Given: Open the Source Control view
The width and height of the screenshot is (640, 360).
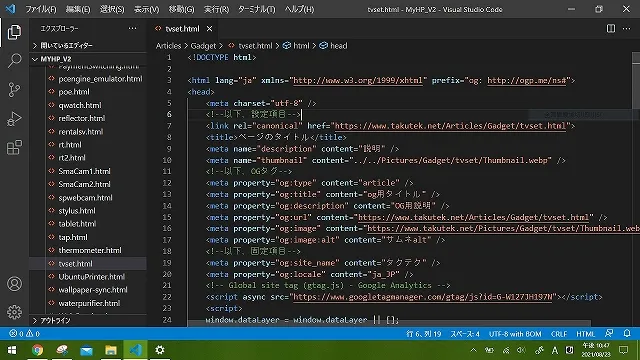Looking at the screenshot, I should (14, 90).
